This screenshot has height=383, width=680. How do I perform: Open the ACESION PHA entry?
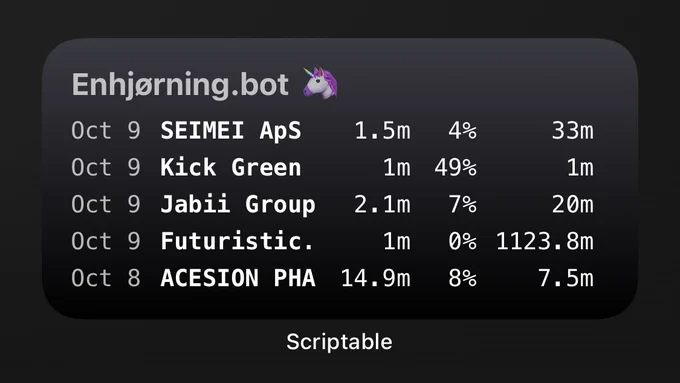(238, 278)
